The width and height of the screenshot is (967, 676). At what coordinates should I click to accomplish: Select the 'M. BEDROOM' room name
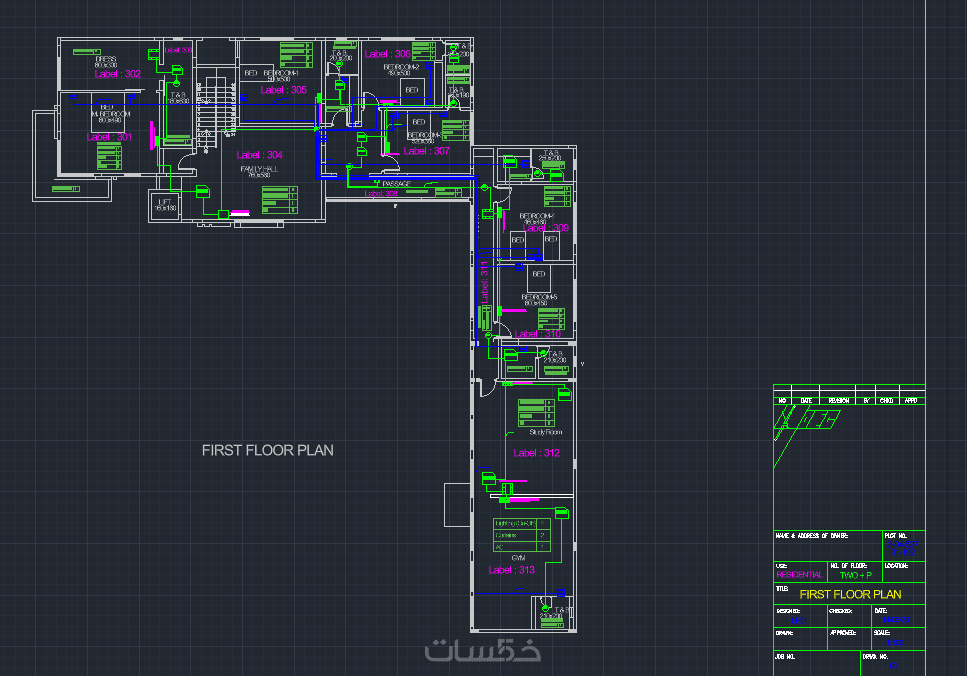tap(110, 114)
